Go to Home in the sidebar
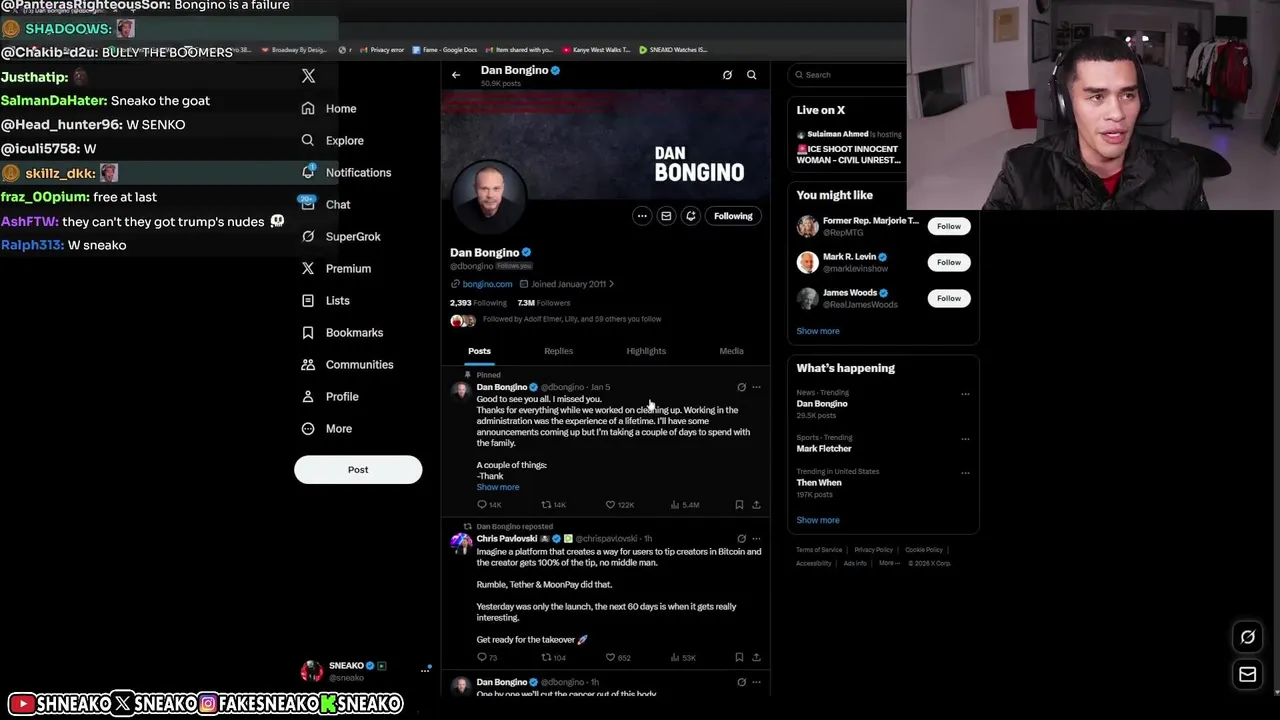This screenshot has height=720, width=1280. [x=329, y=108]
